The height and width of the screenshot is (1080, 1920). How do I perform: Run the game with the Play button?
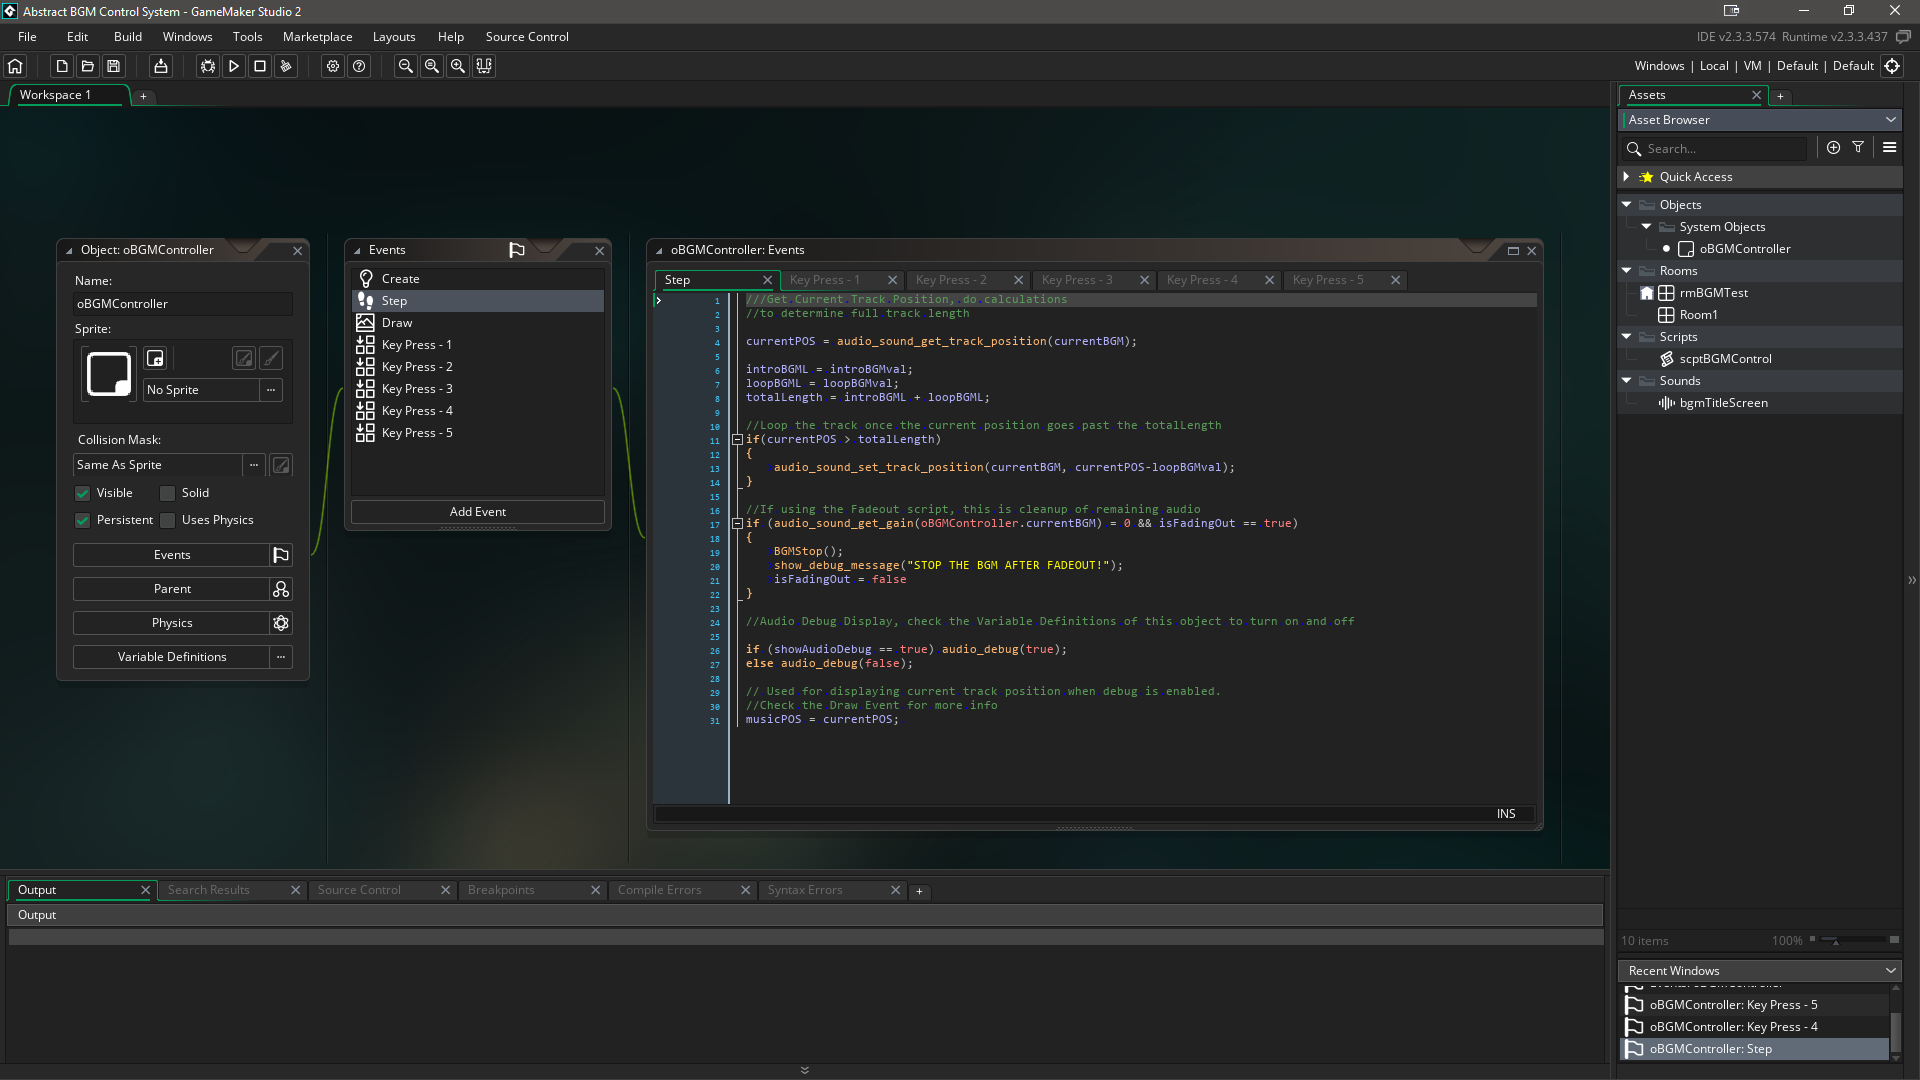click(x=234, y=66)
